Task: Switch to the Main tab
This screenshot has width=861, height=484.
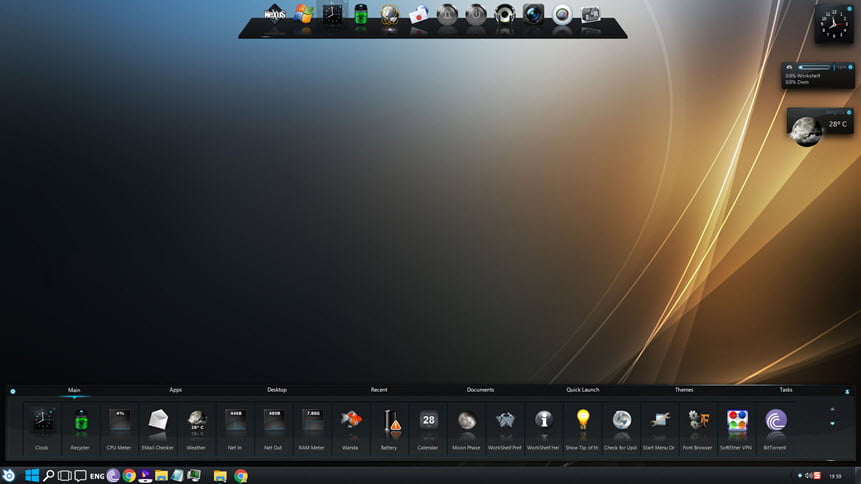Action: (74, 390)
